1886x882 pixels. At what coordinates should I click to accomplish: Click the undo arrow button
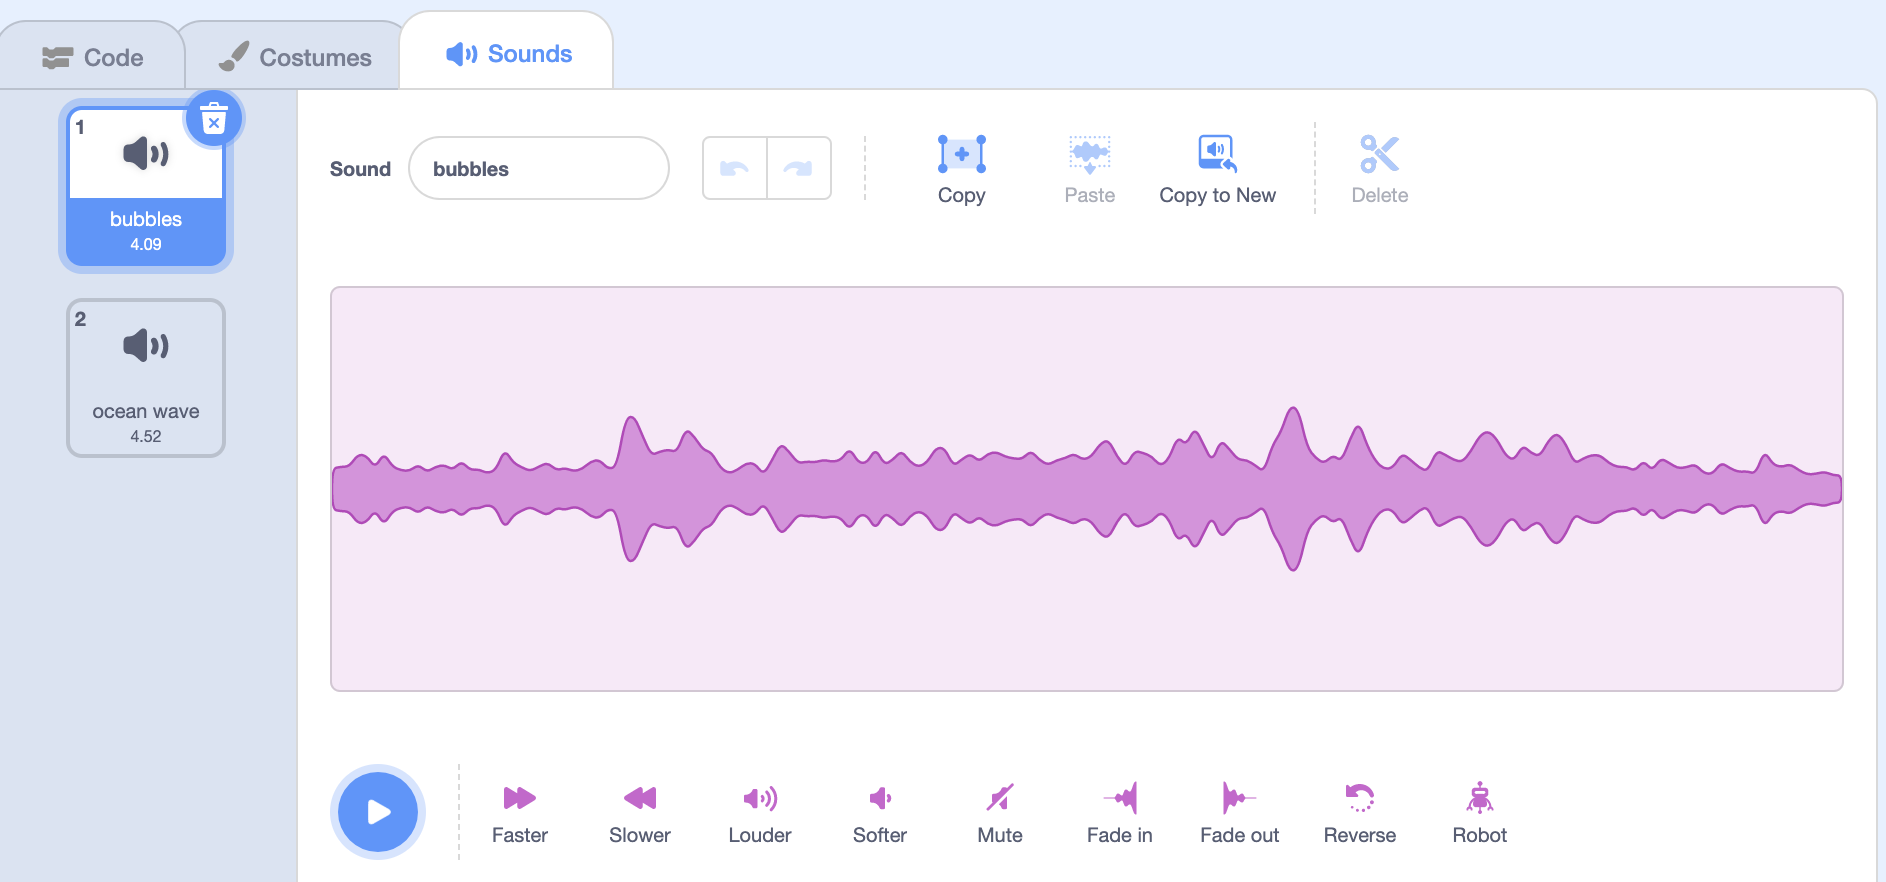coord(735,169)
